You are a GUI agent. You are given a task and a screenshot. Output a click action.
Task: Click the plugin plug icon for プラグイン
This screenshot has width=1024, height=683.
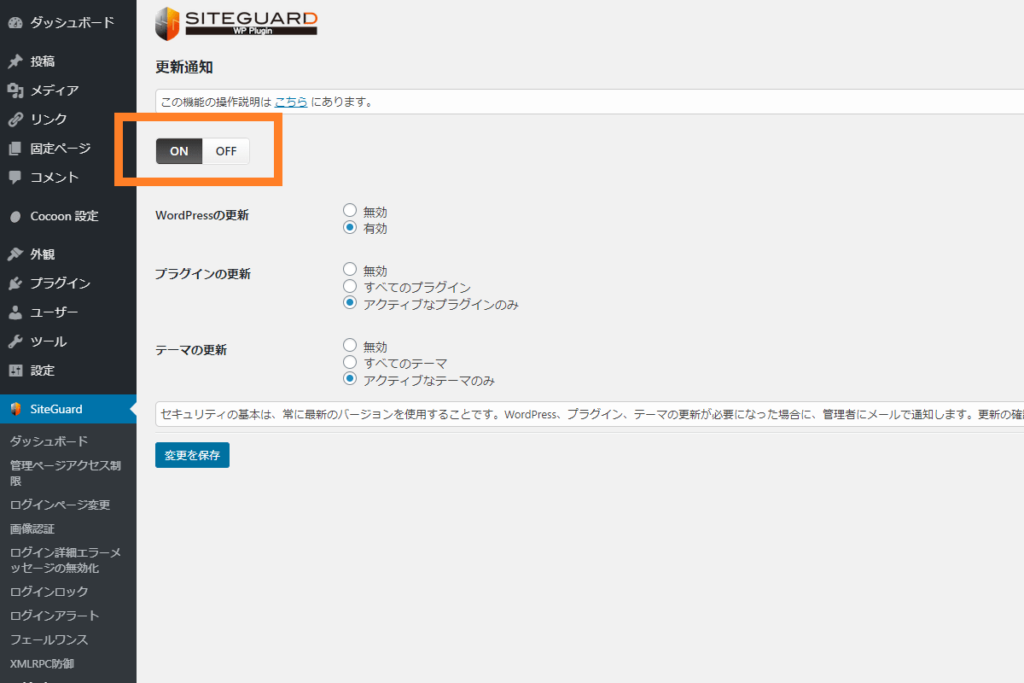[15, 283]
